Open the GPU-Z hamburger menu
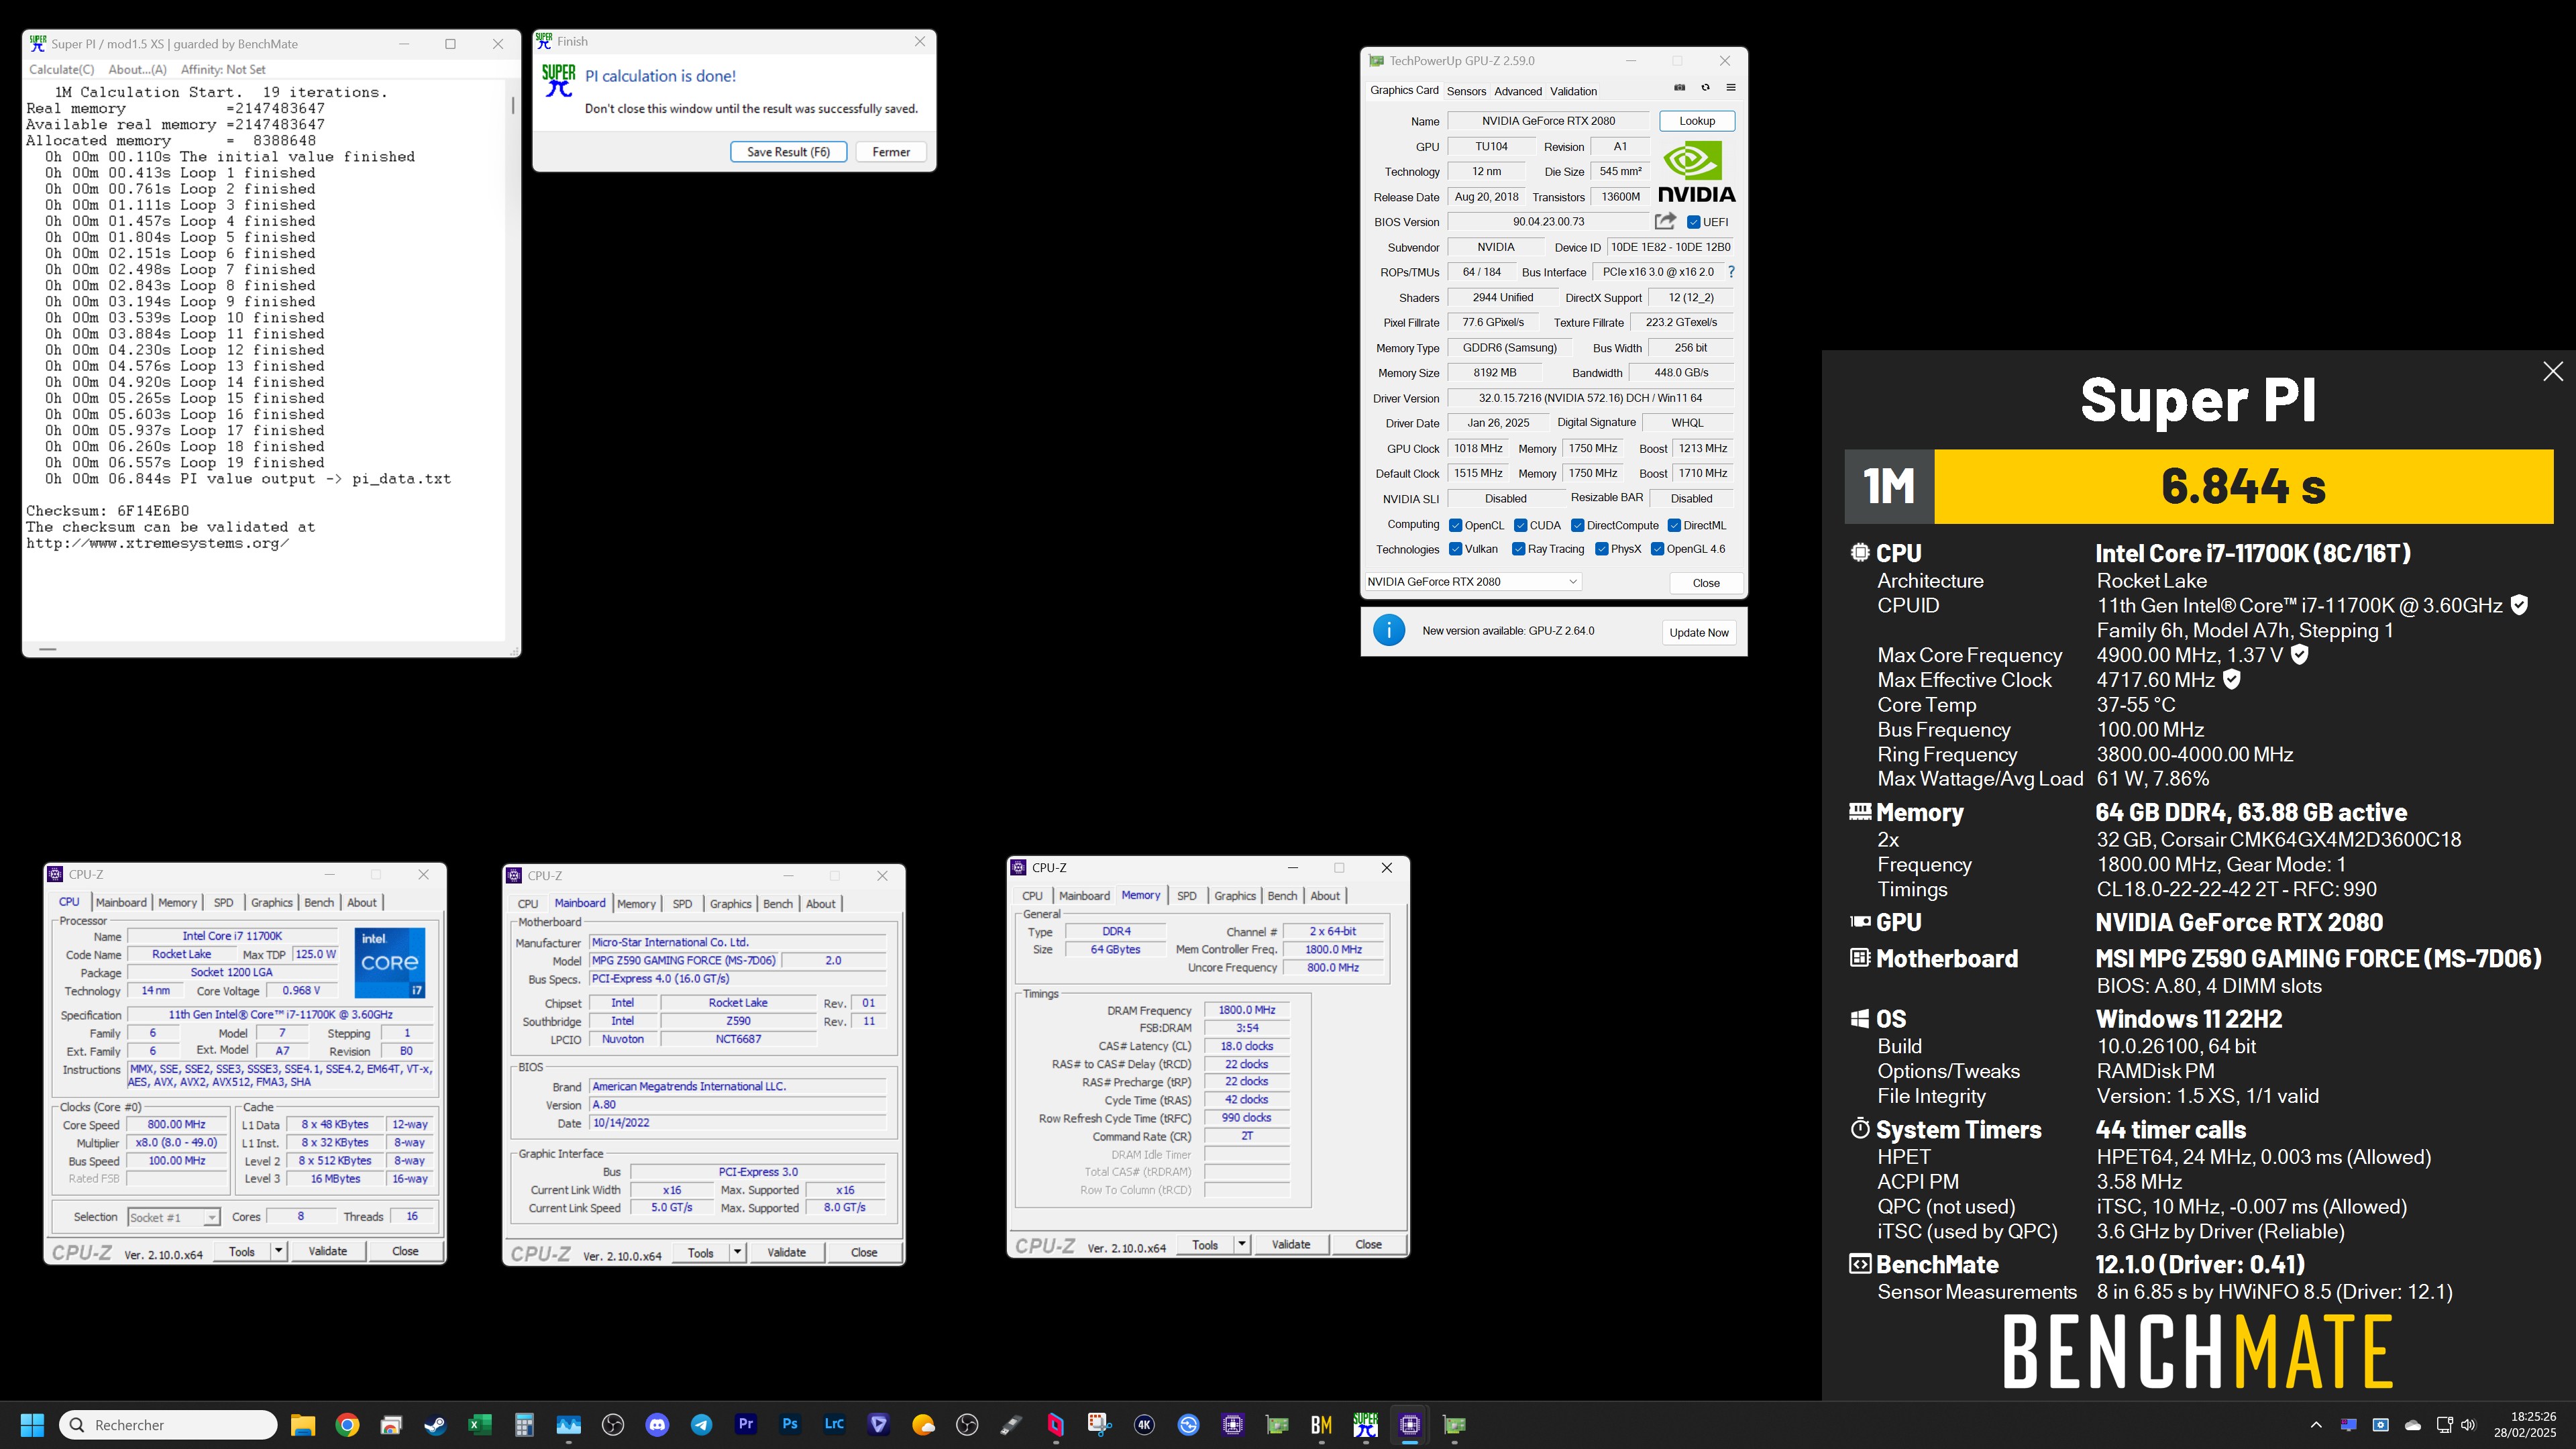 click(1731, 88)
